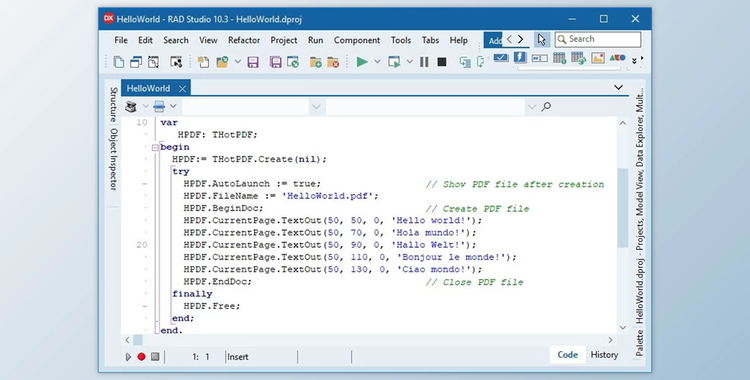Viewport: 750px width, 380px height.
Task: Select the grid with link component icon
Action: tap(578, 58)
